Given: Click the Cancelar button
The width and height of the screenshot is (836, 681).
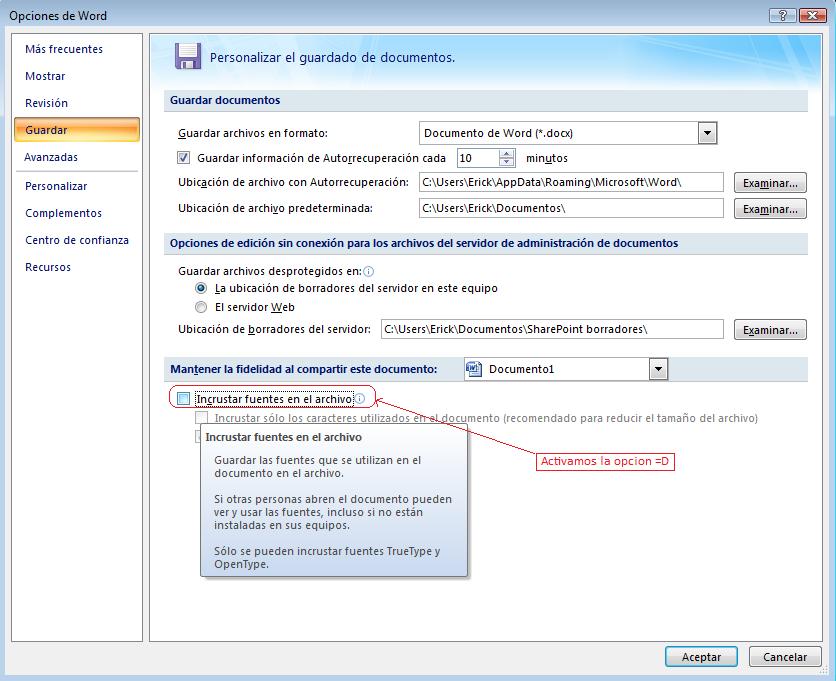Looking at the screenshot, I should point(785,657).
